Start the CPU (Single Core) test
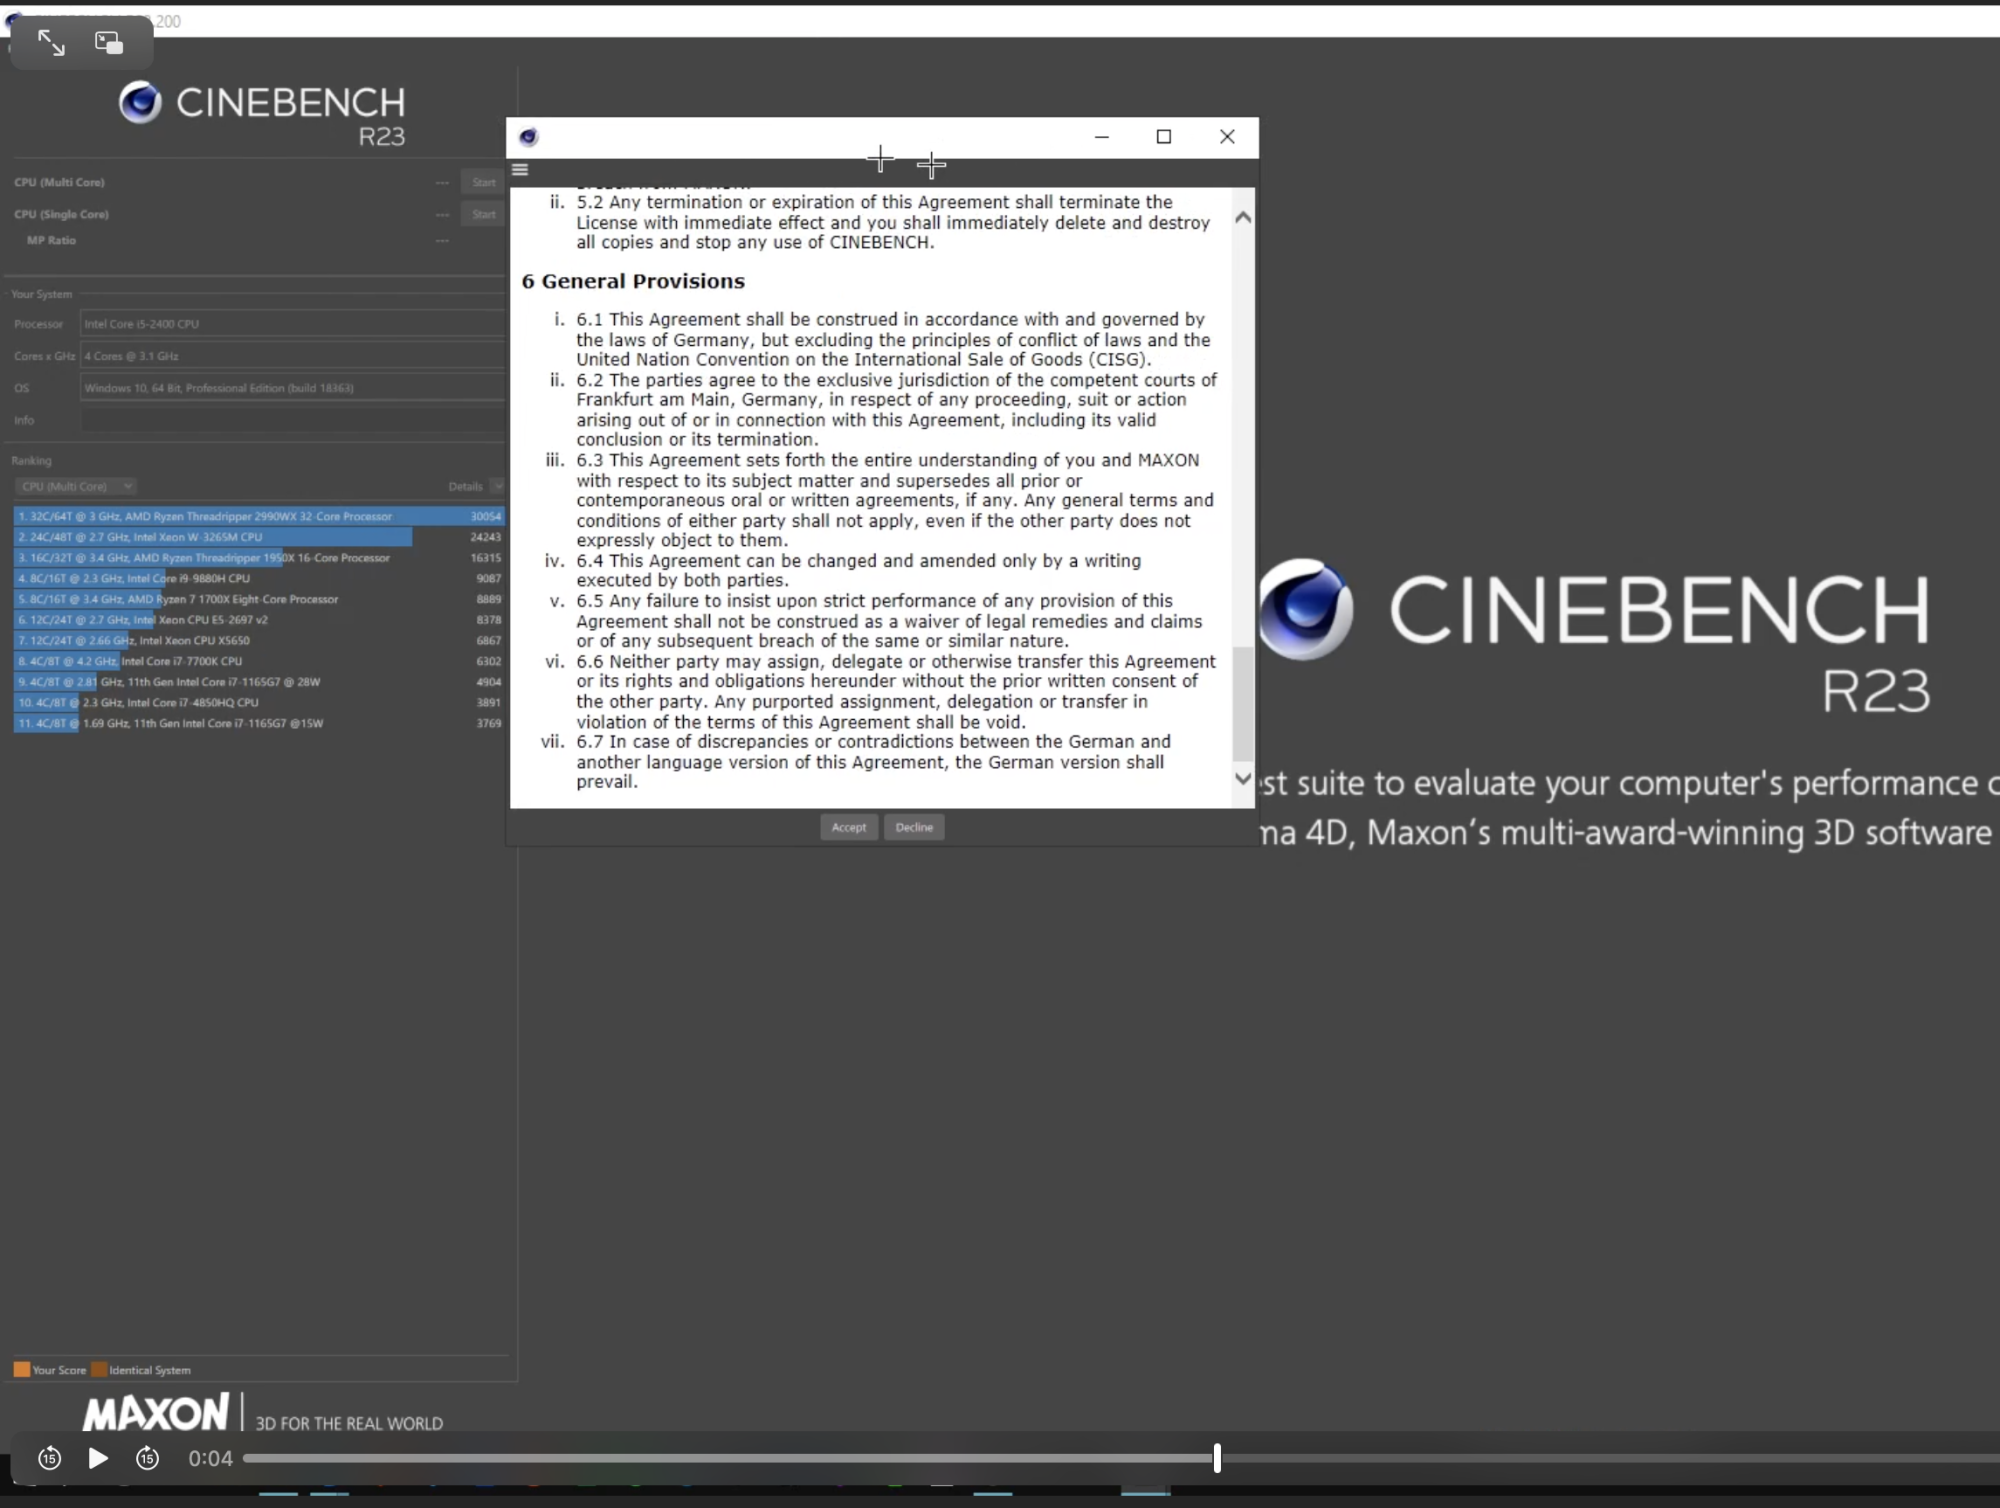This screenshot has width=2000, height=1508. click(484, 214)
